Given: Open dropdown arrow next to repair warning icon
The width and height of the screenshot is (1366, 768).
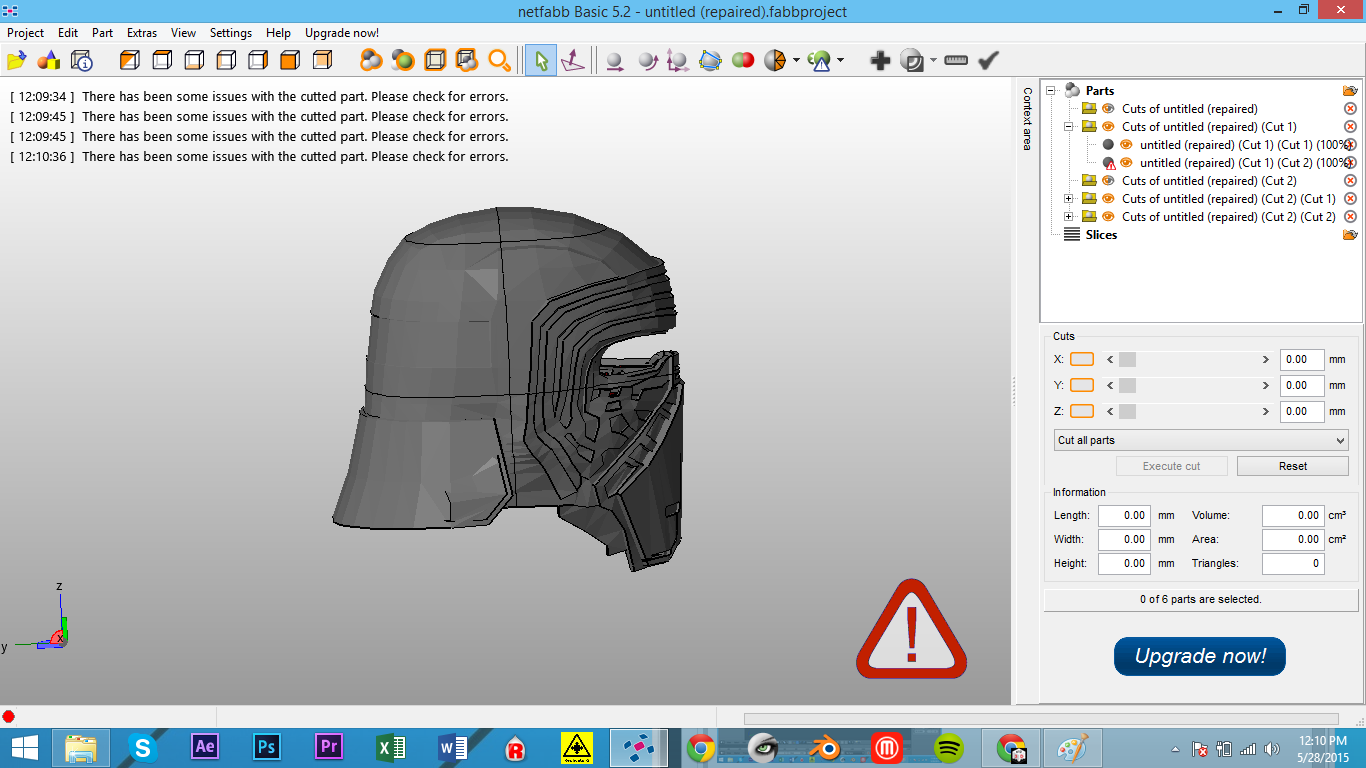Looking at the screenshot, I should (x=840, y=61).
